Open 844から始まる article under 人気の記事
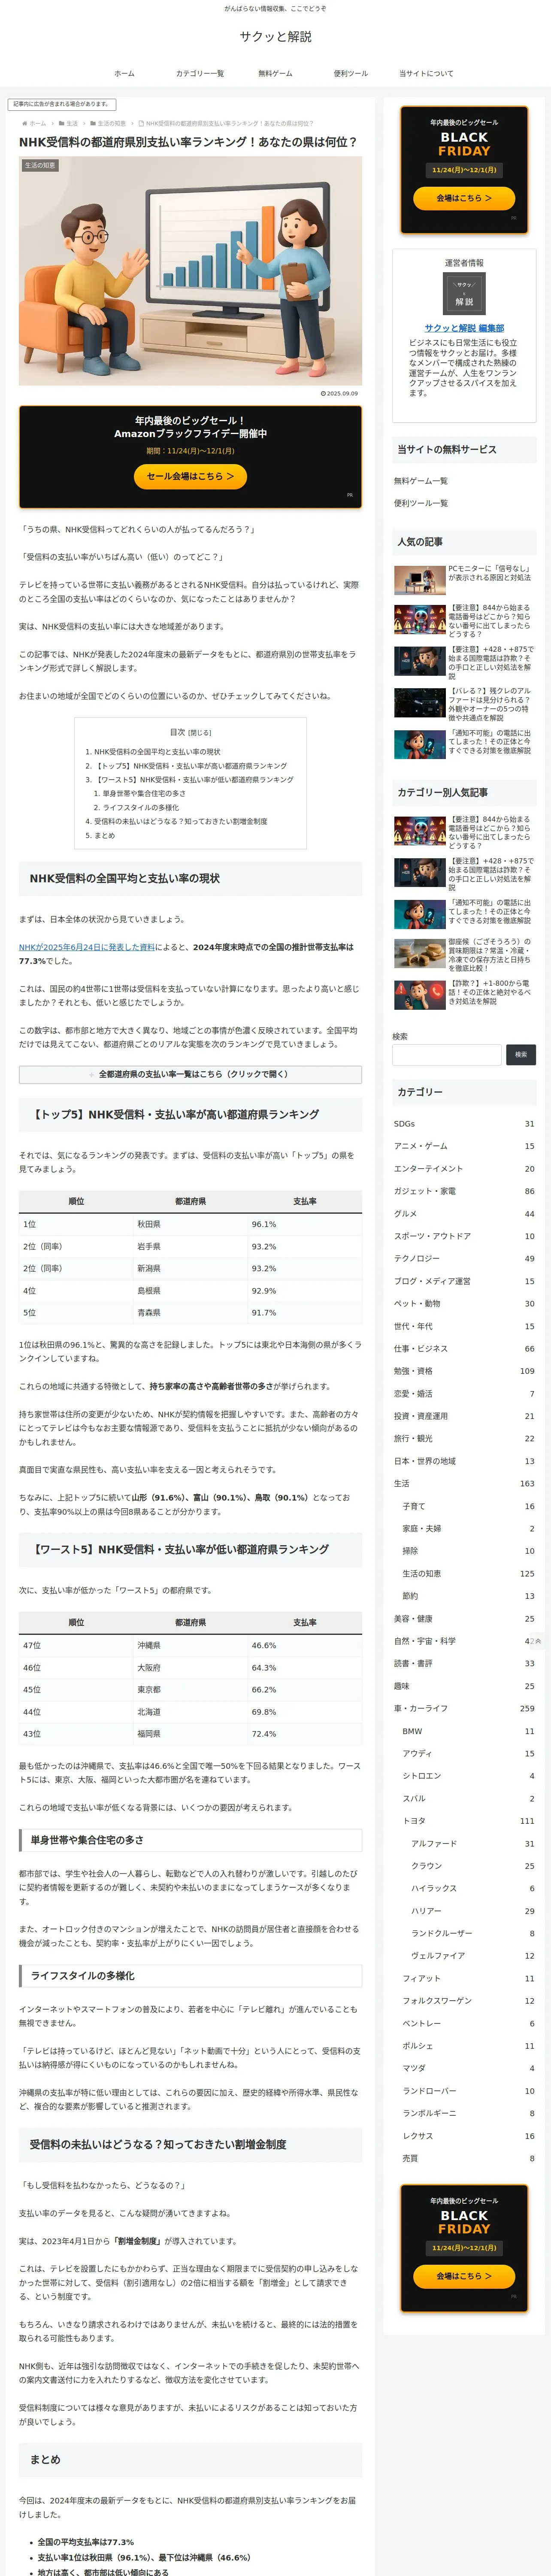The image size is (551, 2576). coord(464,620)
